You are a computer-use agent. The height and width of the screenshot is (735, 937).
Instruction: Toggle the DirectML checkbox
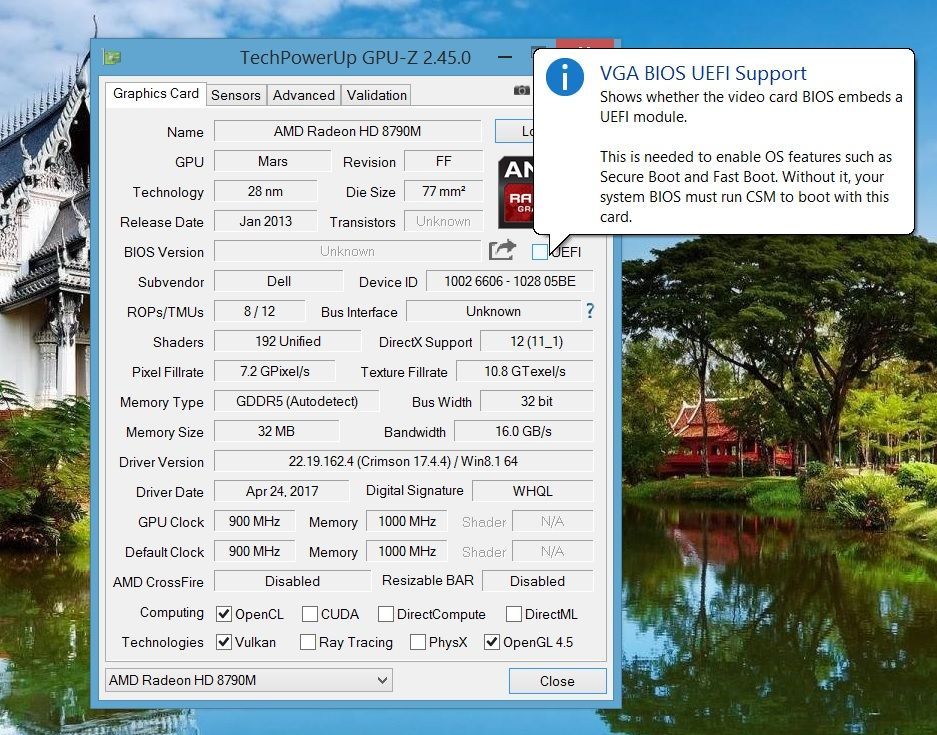click(x=513, y=614)
